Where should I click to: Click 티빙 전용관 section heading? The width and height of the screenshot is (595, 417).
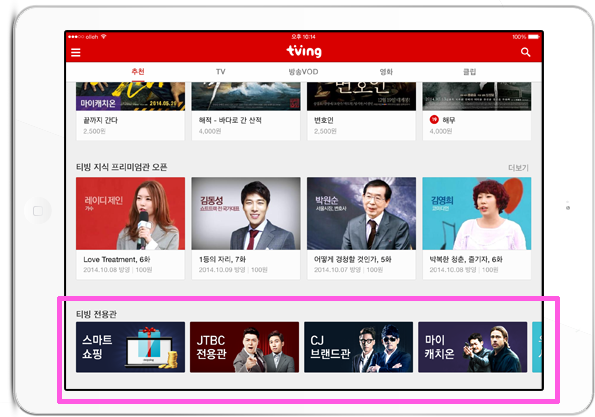pyautogui.click(x=96, y=314)
